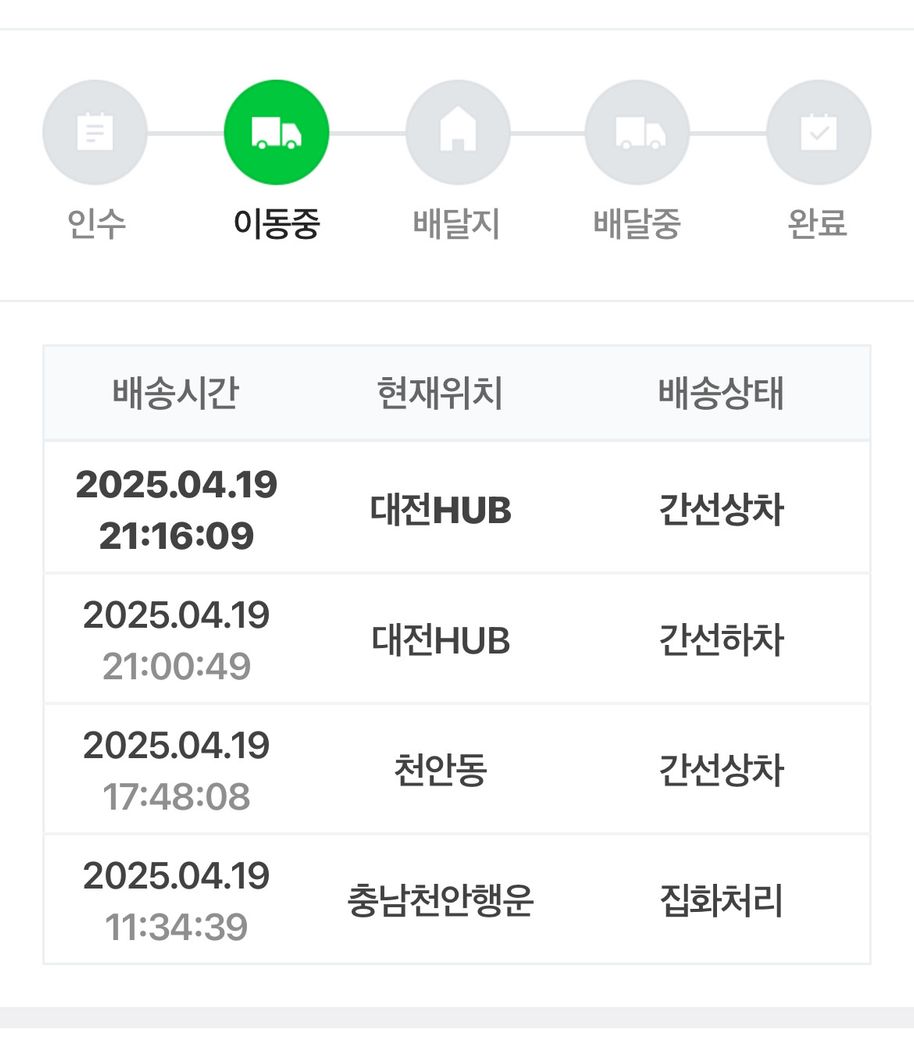Select the 완료 step label

817,224
